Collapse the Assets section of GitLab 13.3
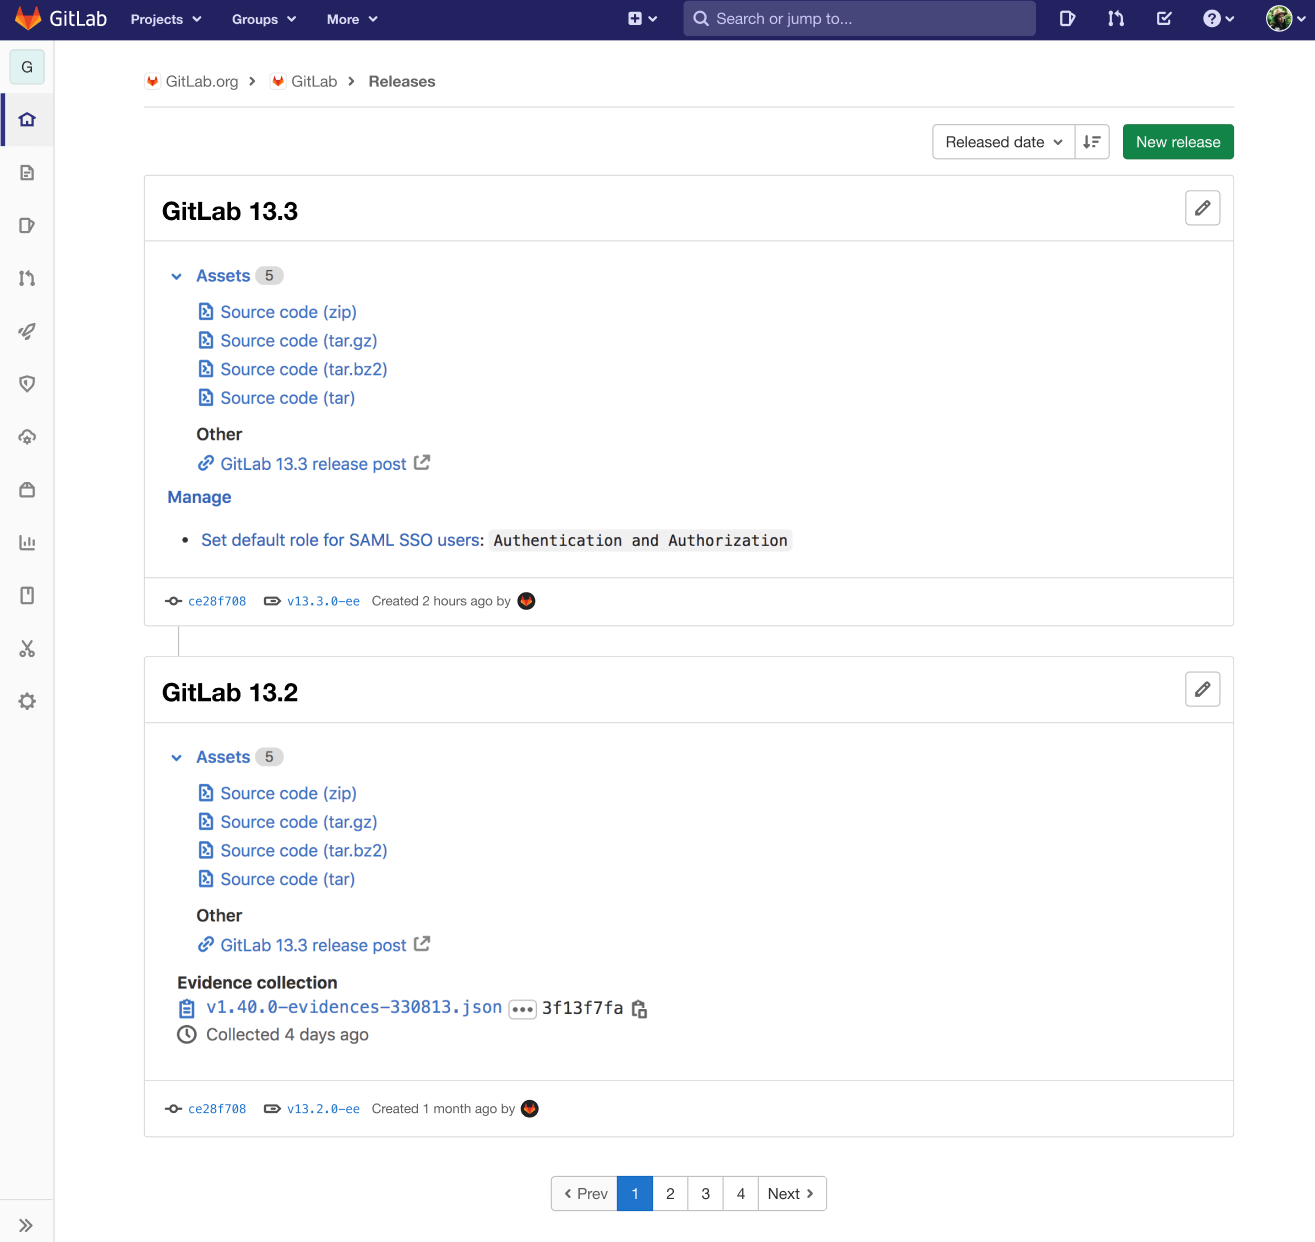 176,276
